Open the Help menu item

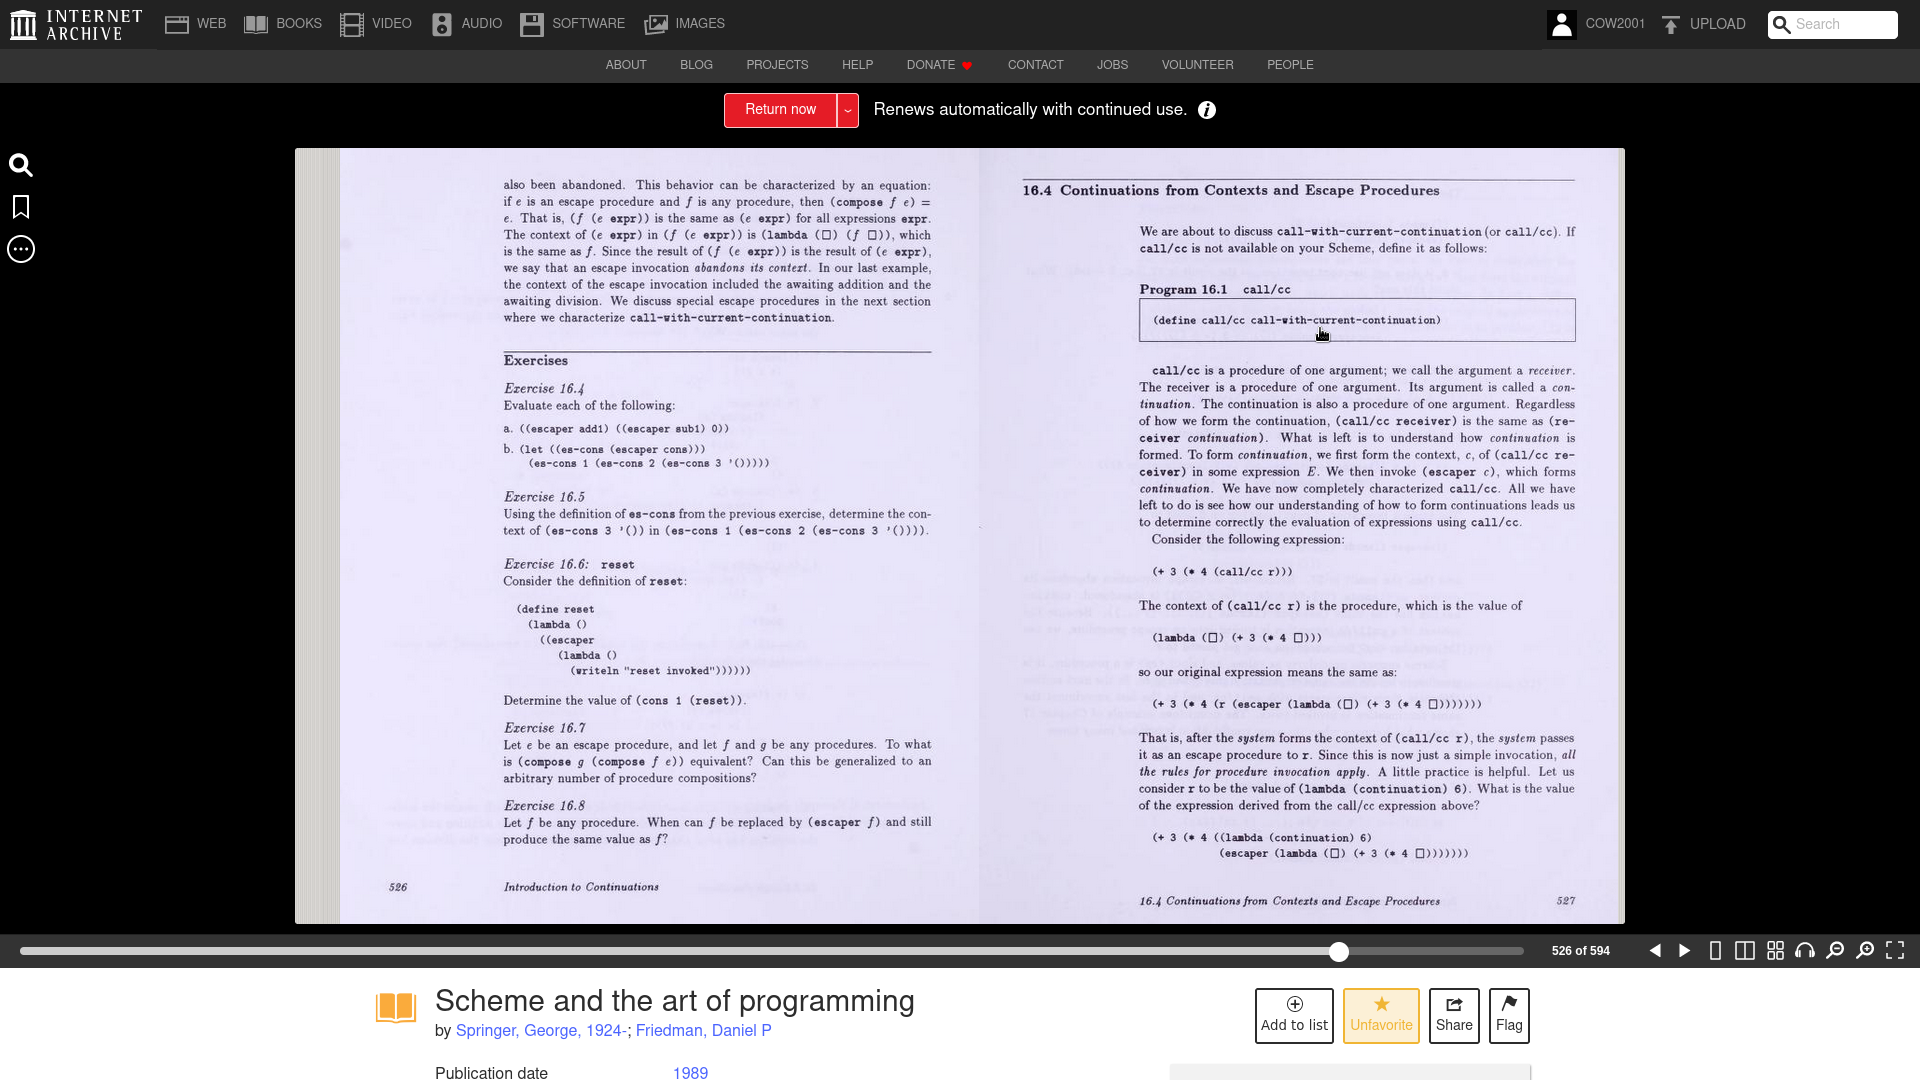857,65
